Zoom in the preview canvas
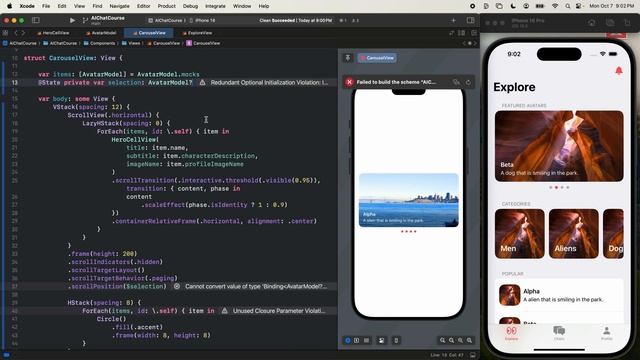The height and width of the screenshot is (360, 640). (469, 340)
